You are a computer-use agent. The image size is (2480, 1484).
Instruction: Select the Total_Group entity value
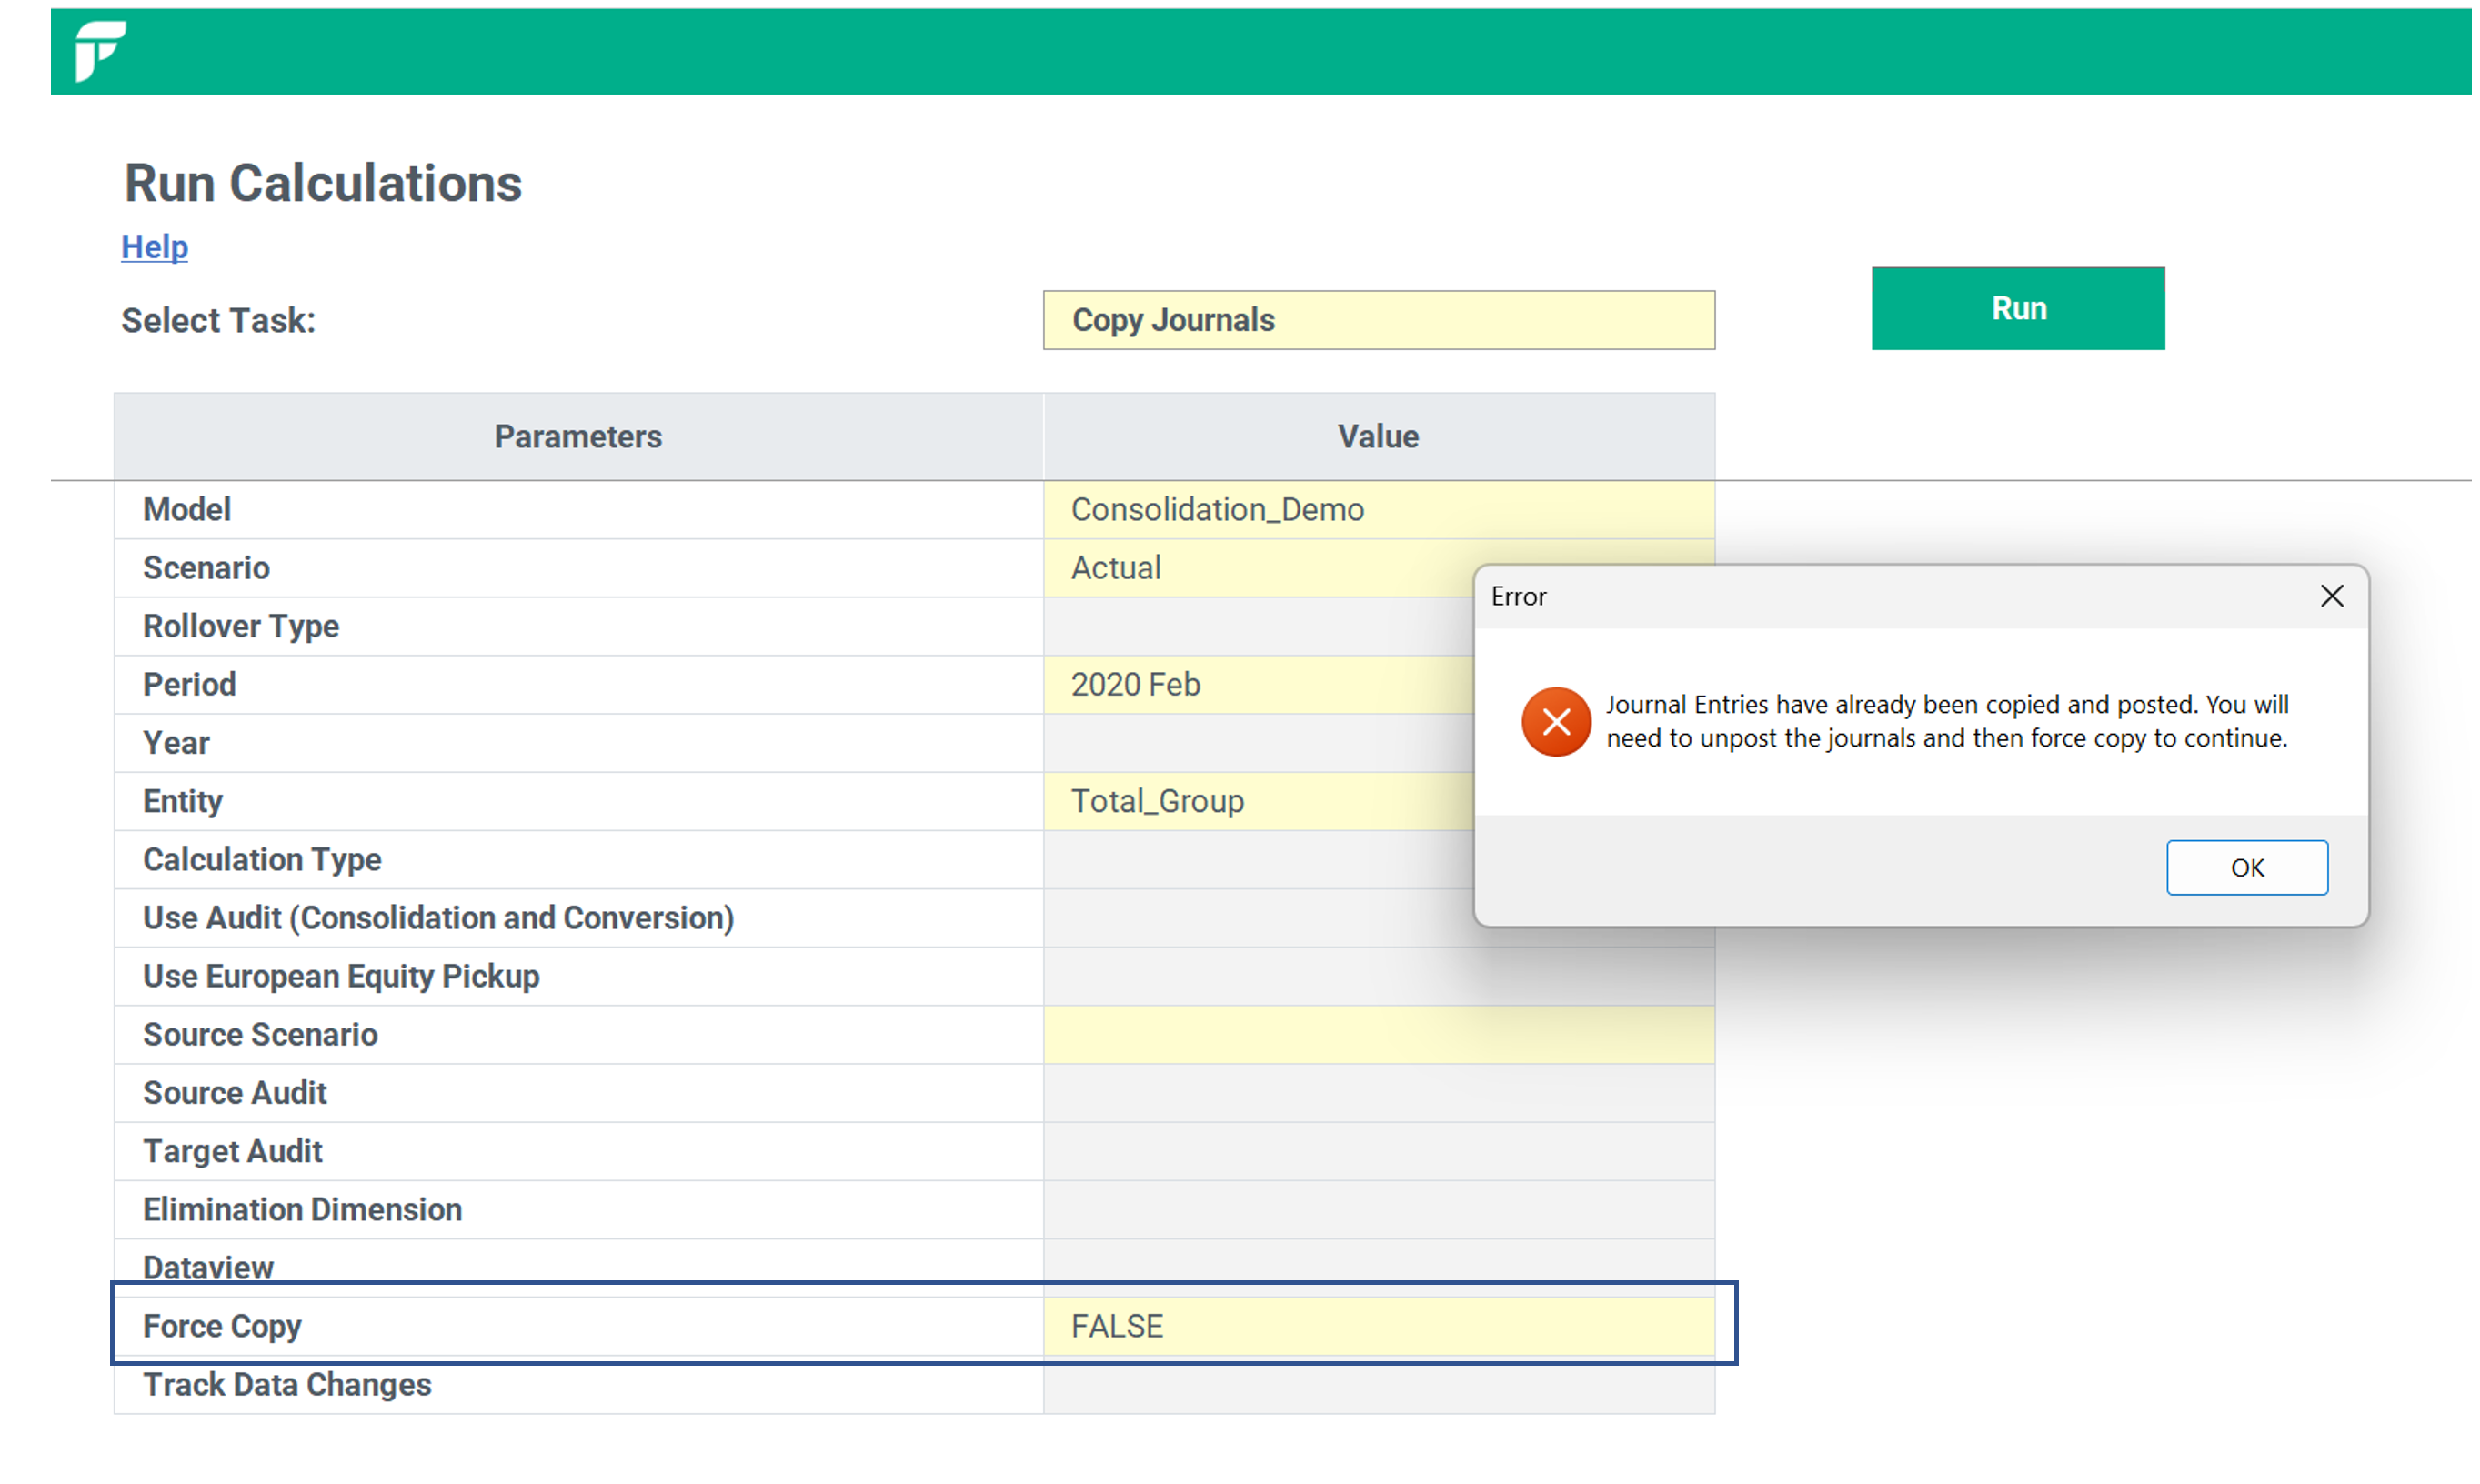coord(1259,801)
